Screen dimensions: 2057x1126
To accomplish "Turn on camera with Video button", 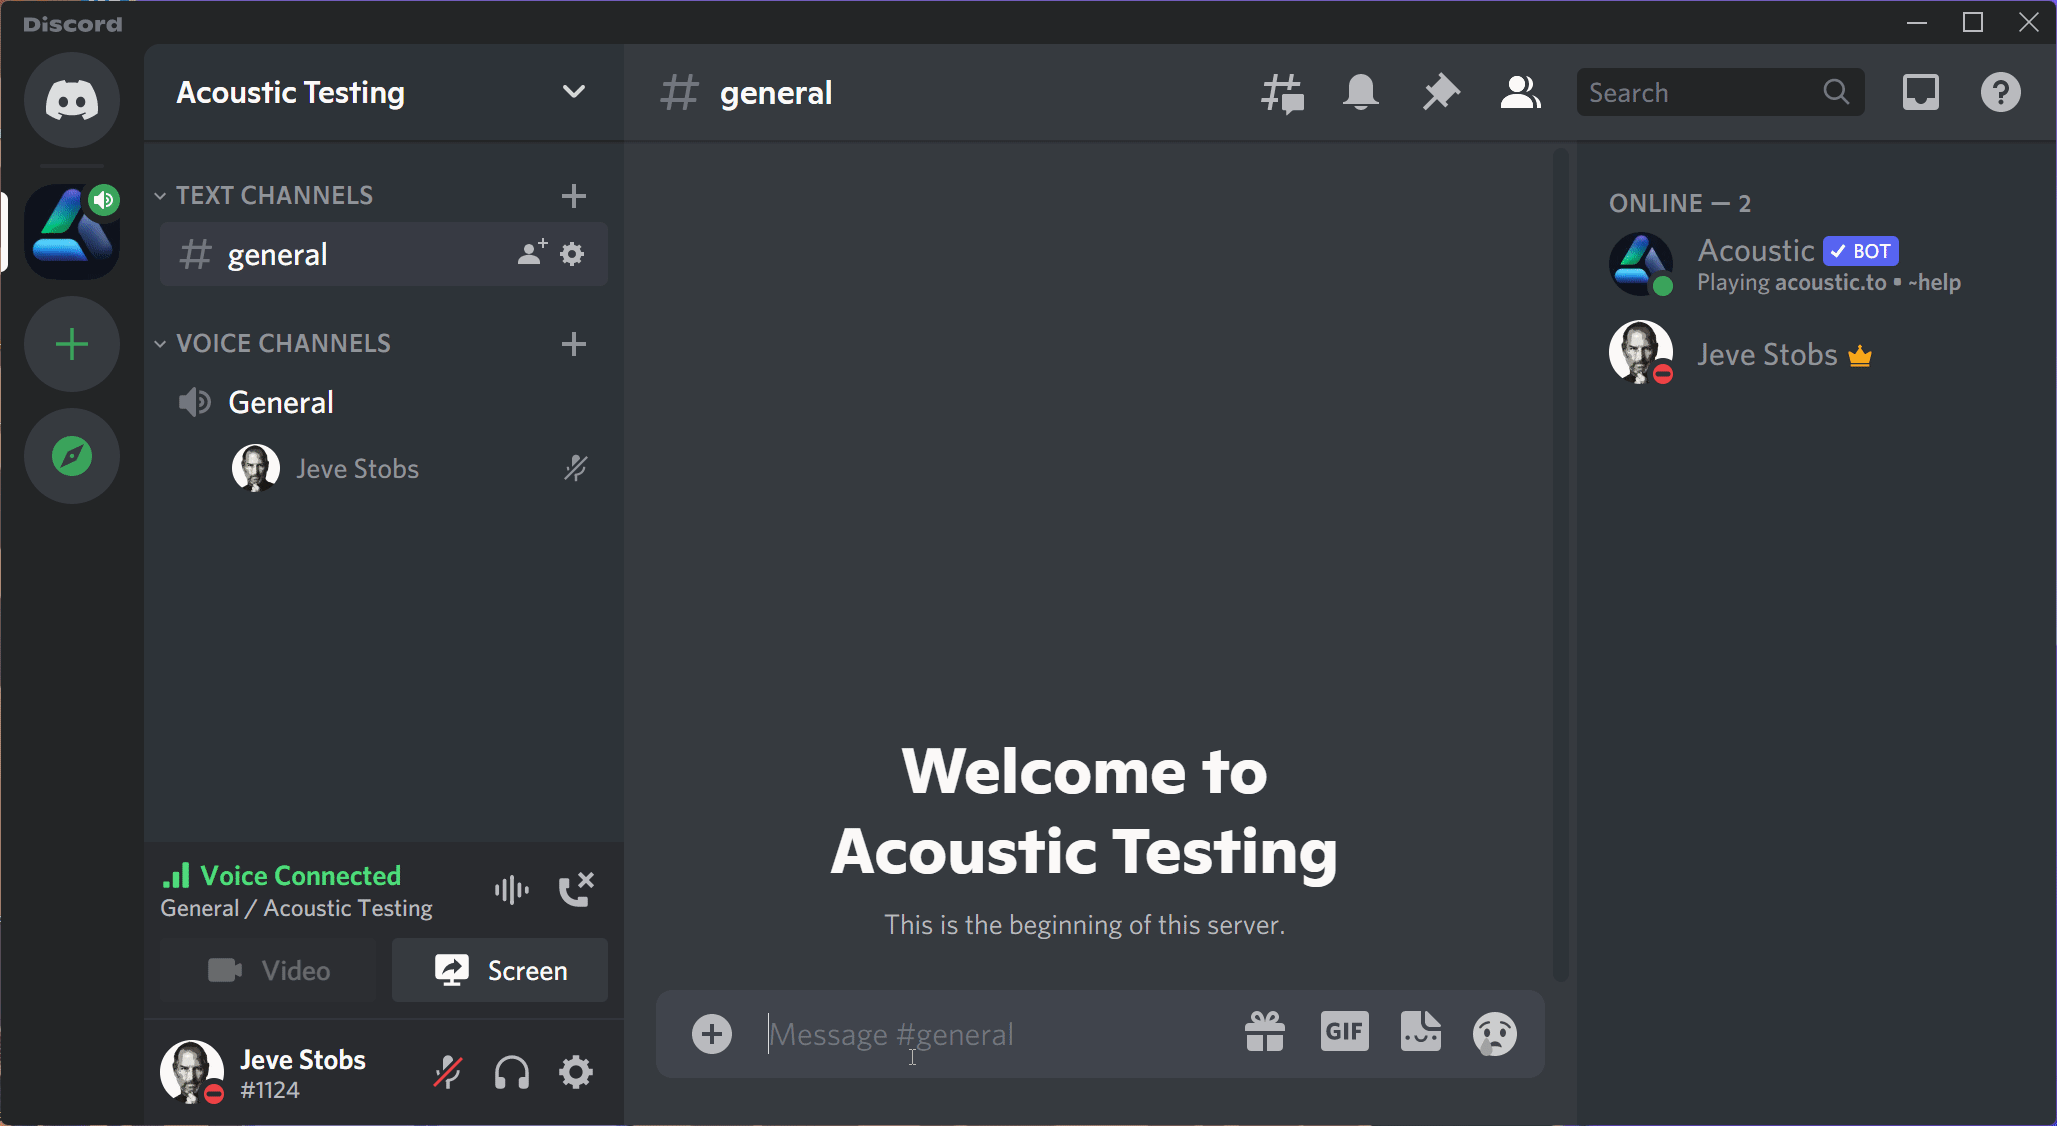I will [x=268, y=970].
